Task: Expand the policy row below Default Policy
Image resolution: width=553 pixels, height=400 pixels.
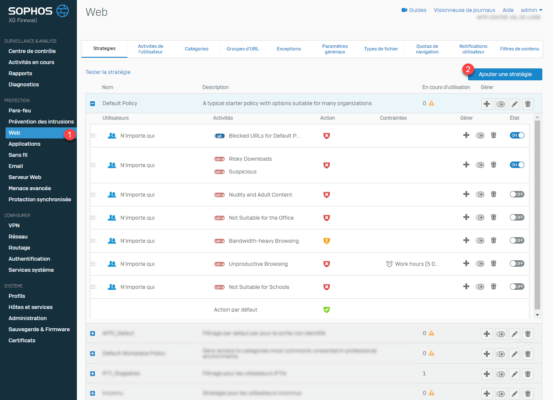Action: coord(92,333)
